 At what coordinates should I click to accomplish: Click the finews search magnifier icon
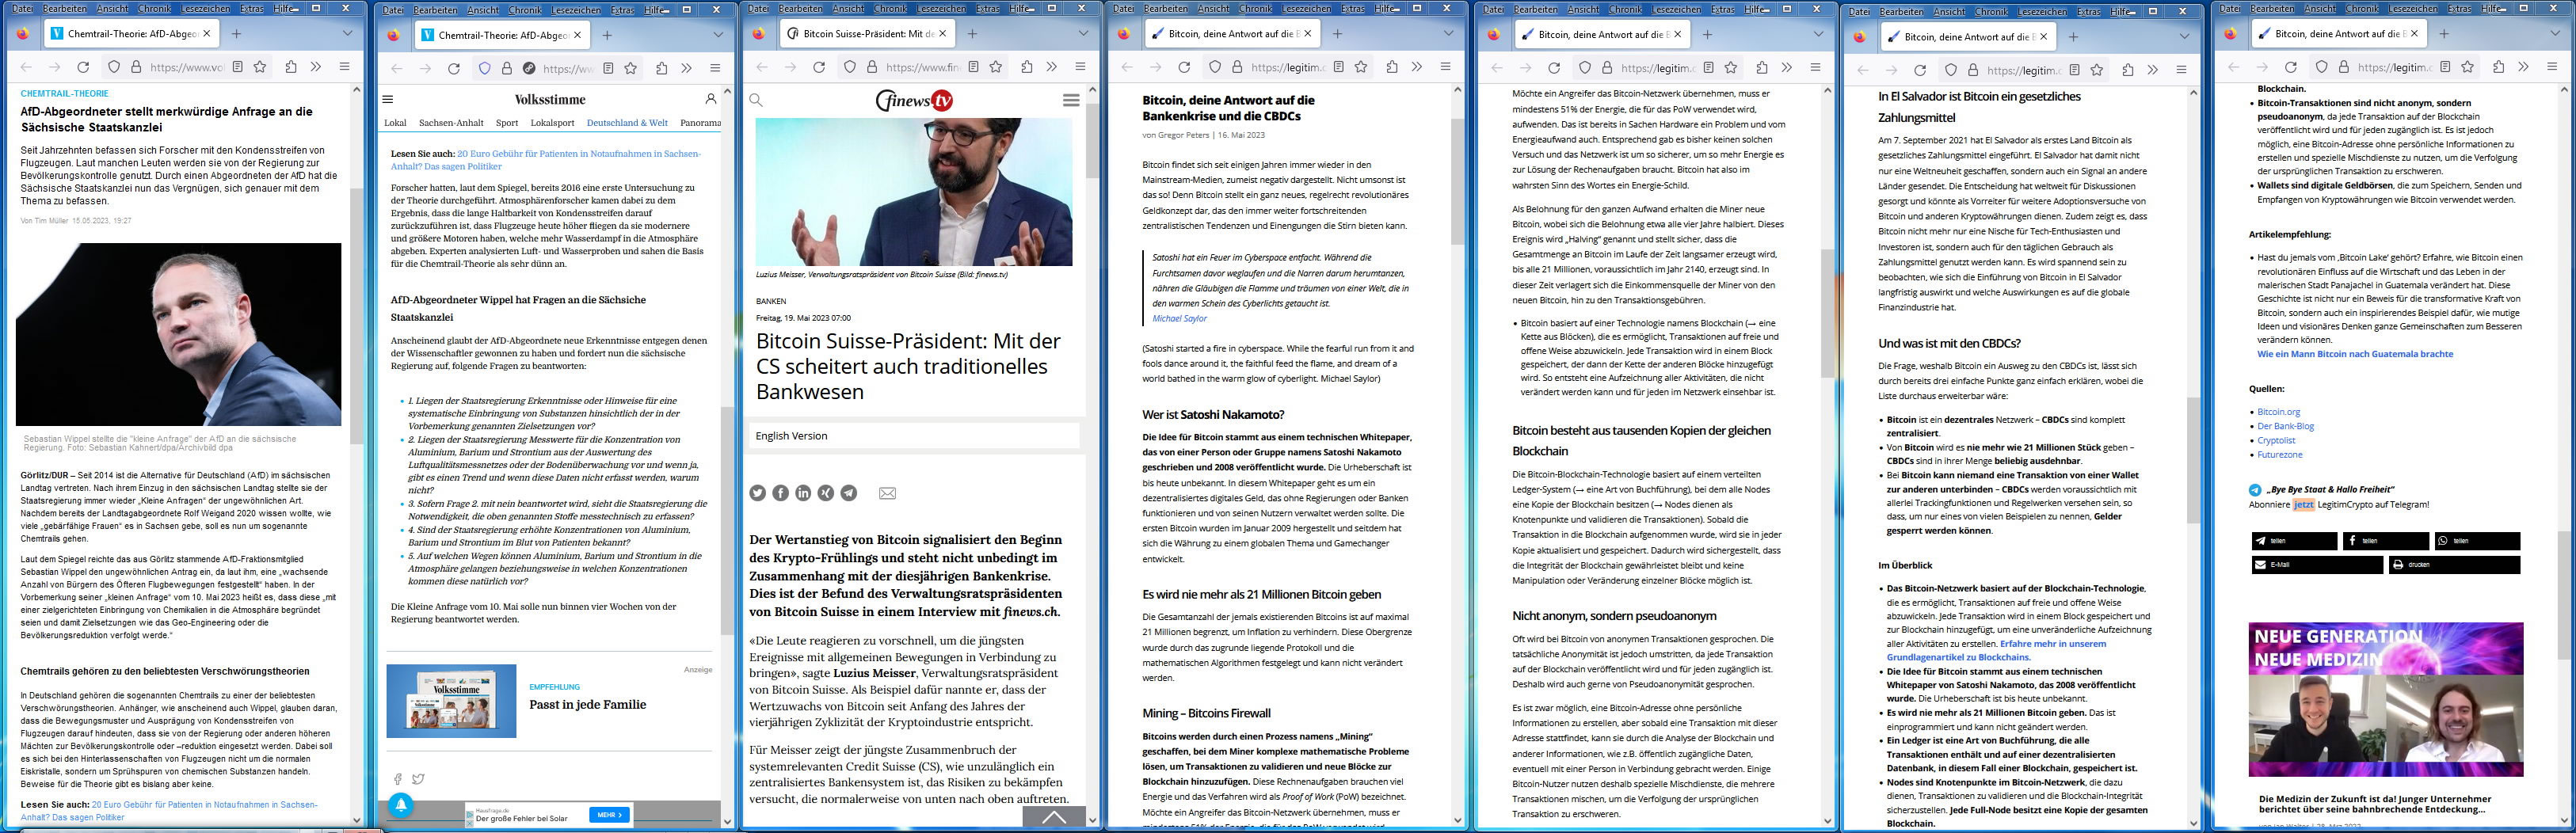tap(756, 100)
